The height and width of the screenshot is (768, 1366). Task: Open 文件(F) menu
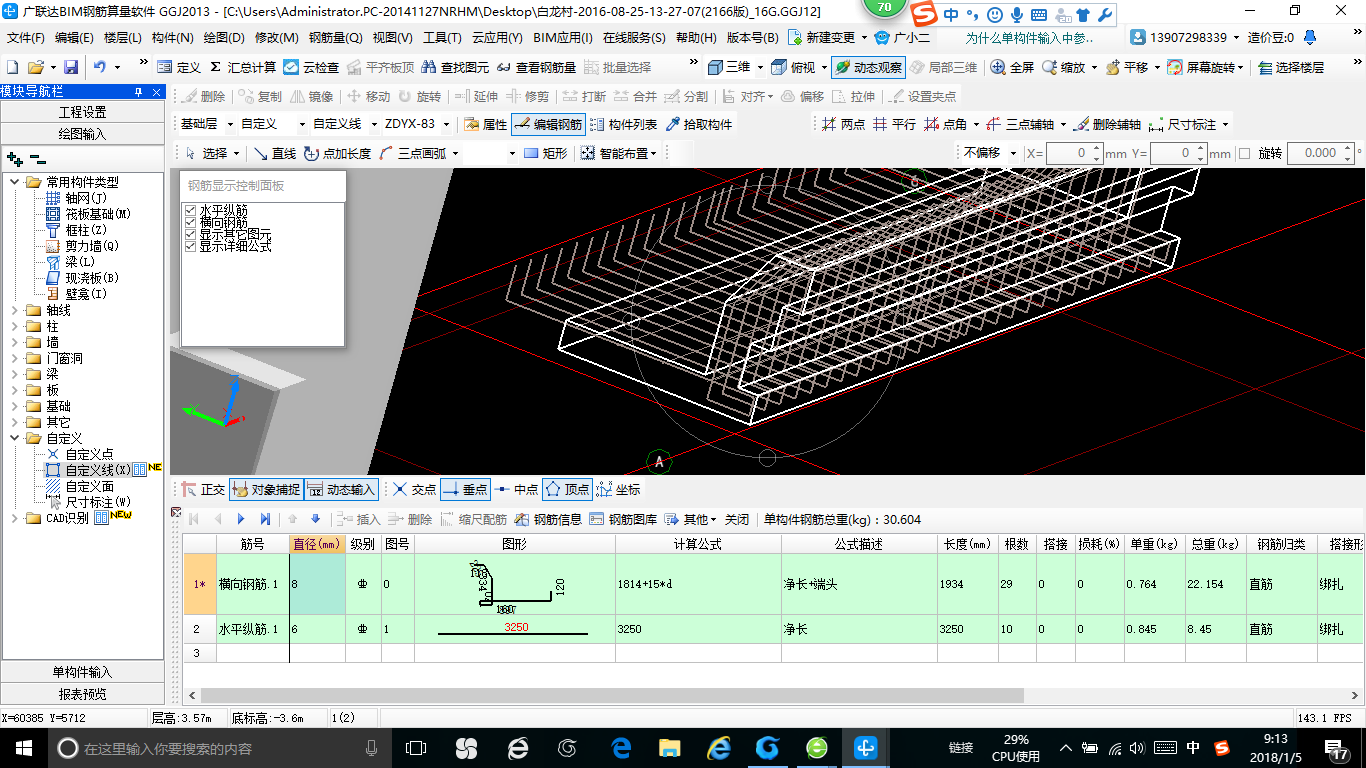(26, 38)
